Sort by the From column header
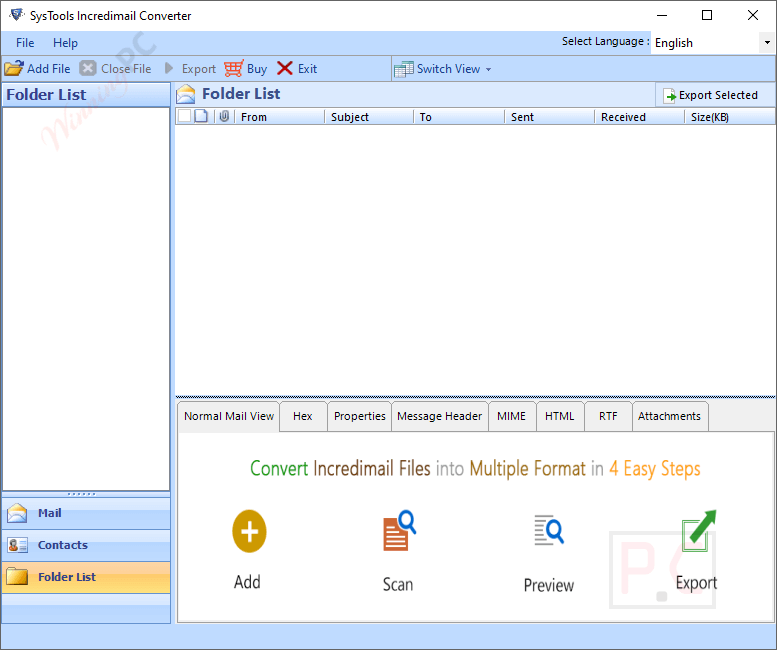This screenshot has width=777, height=650. click(x=280, y=116)
